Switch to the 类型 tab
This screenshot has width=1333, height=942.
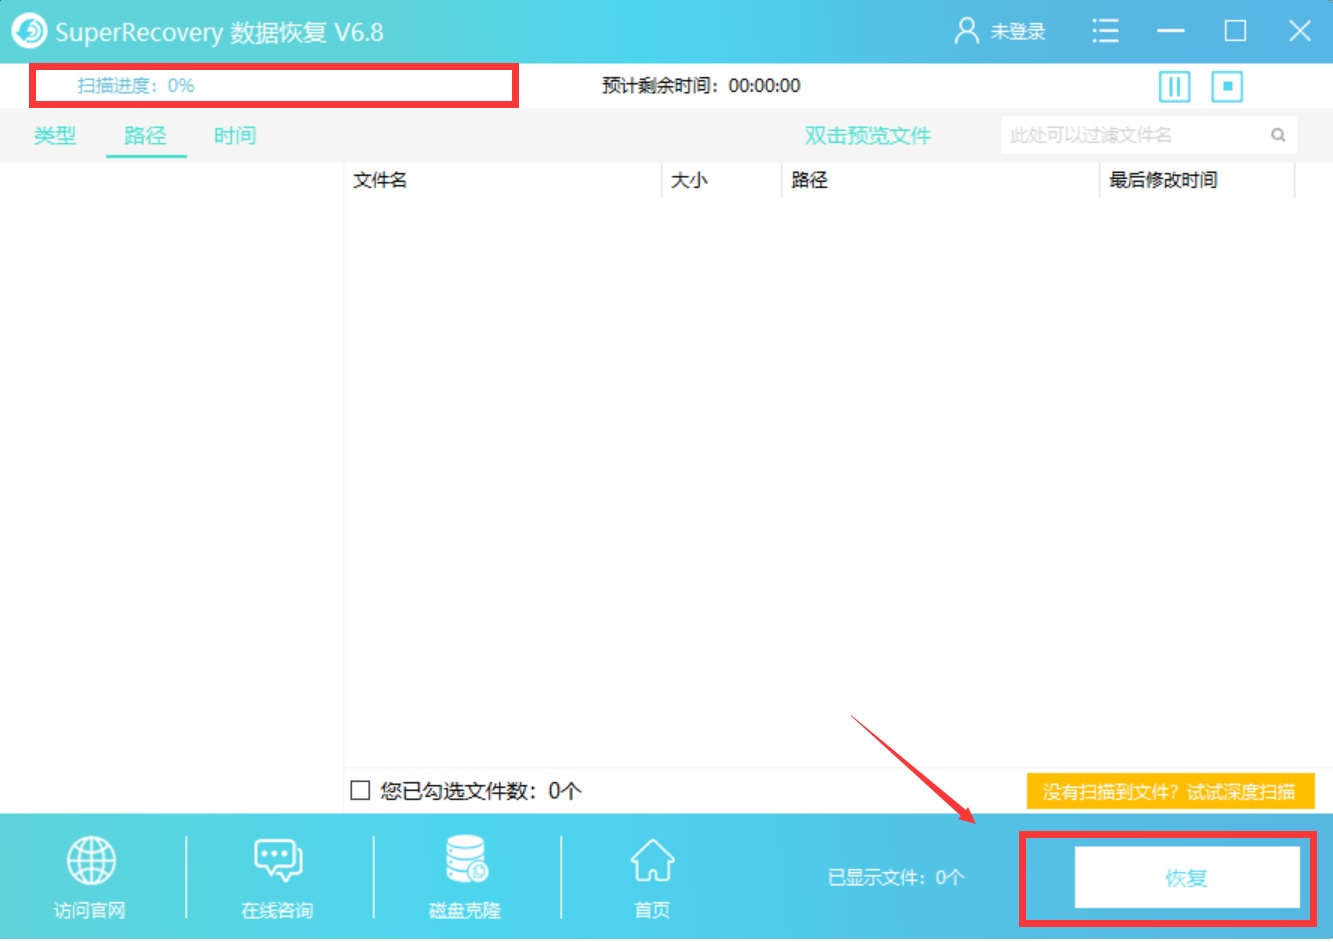55,135
